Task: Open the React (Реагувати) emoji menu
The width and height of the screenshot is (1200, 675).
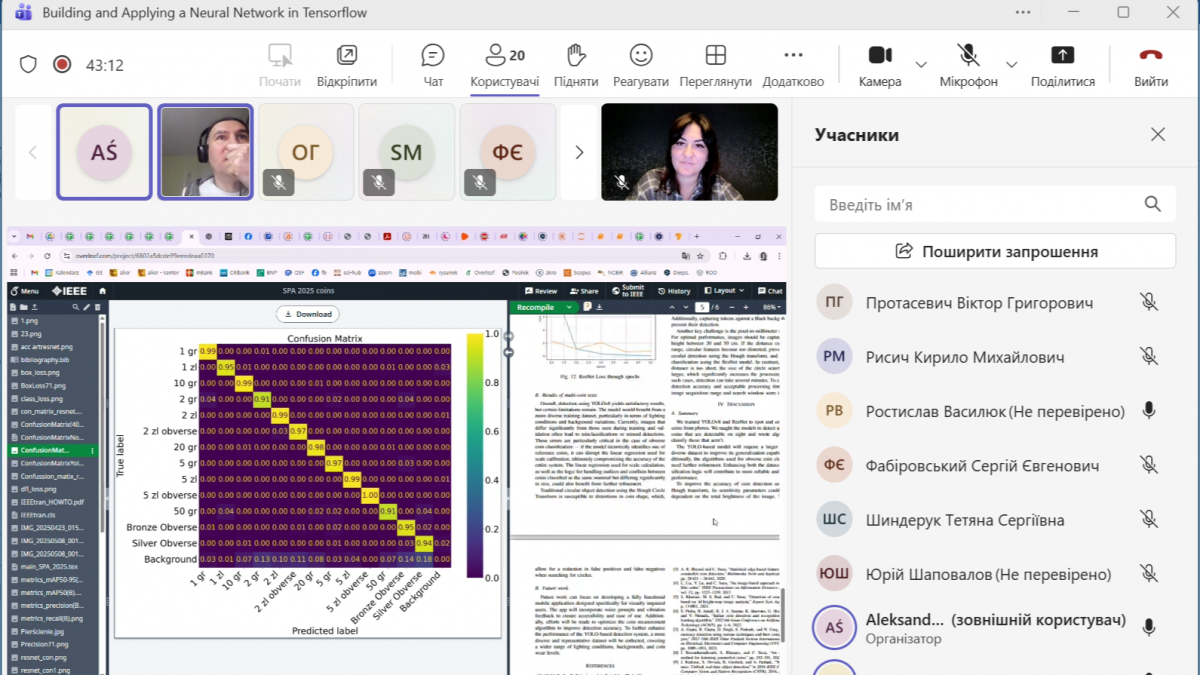Action: point(641,64)
